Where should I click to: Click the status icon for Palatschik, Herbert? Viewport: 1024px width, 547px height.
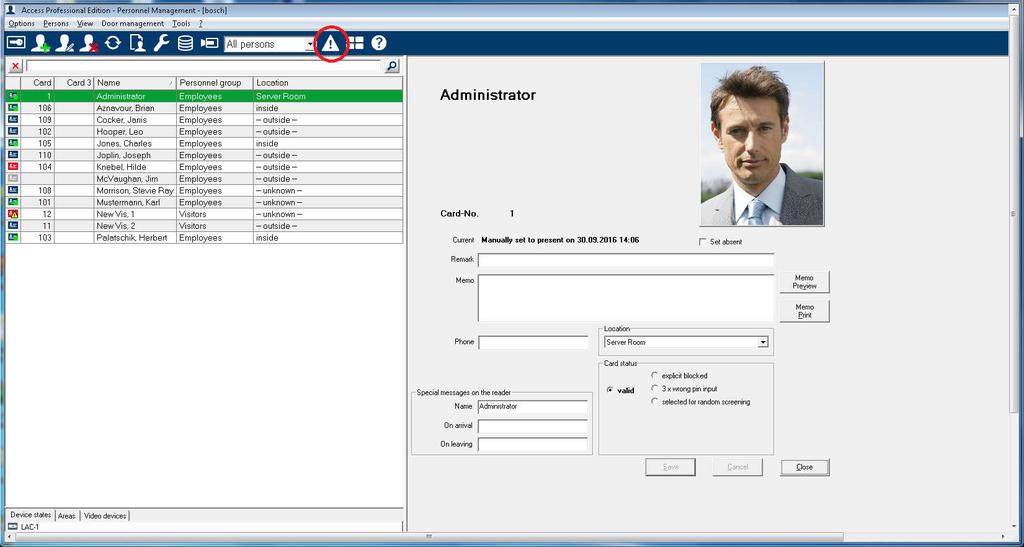coord(13,238)
